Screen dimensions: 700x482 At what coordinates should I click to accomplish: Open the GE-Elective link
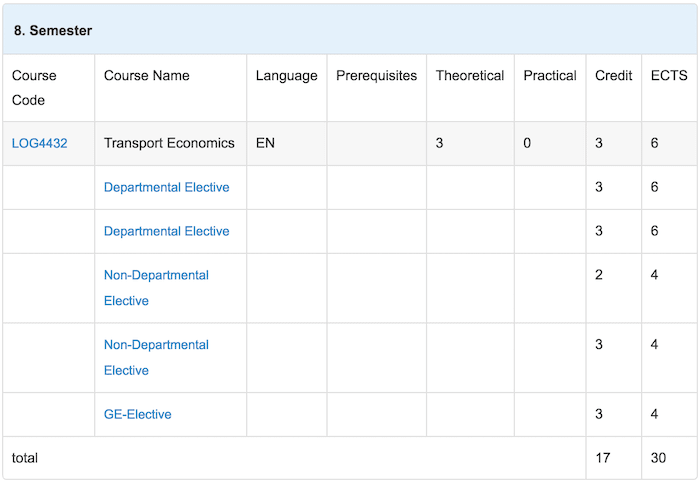tap(138, 414)
